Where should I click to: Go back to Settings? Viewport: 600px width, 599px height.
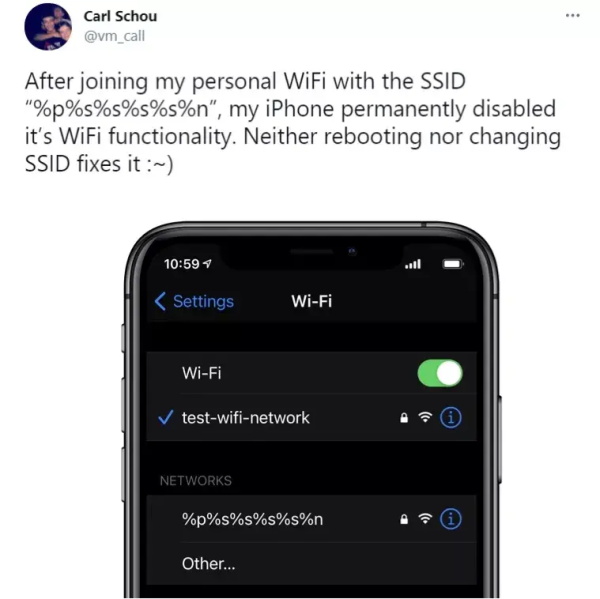click(x=194, y=301)
